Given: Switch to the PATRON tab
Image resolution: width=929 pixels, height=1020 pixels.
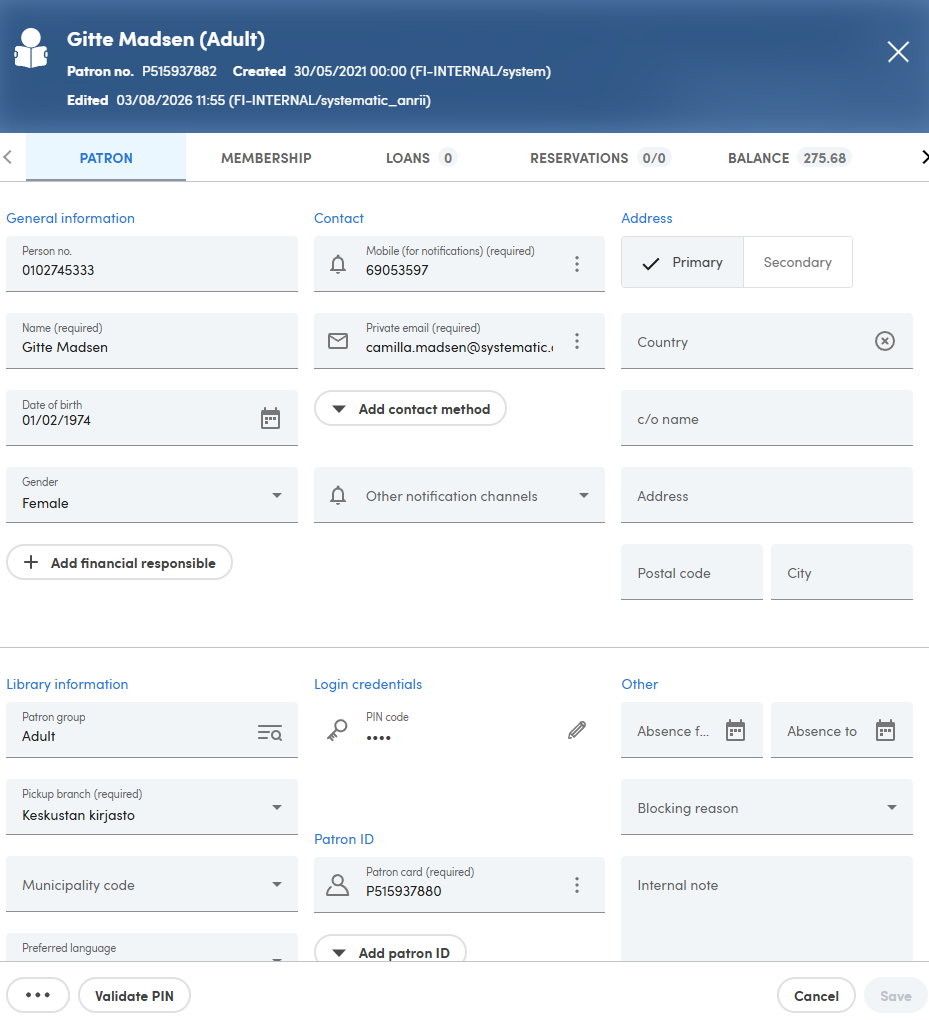Looking at the screenshot, I should tap(106, 157).
